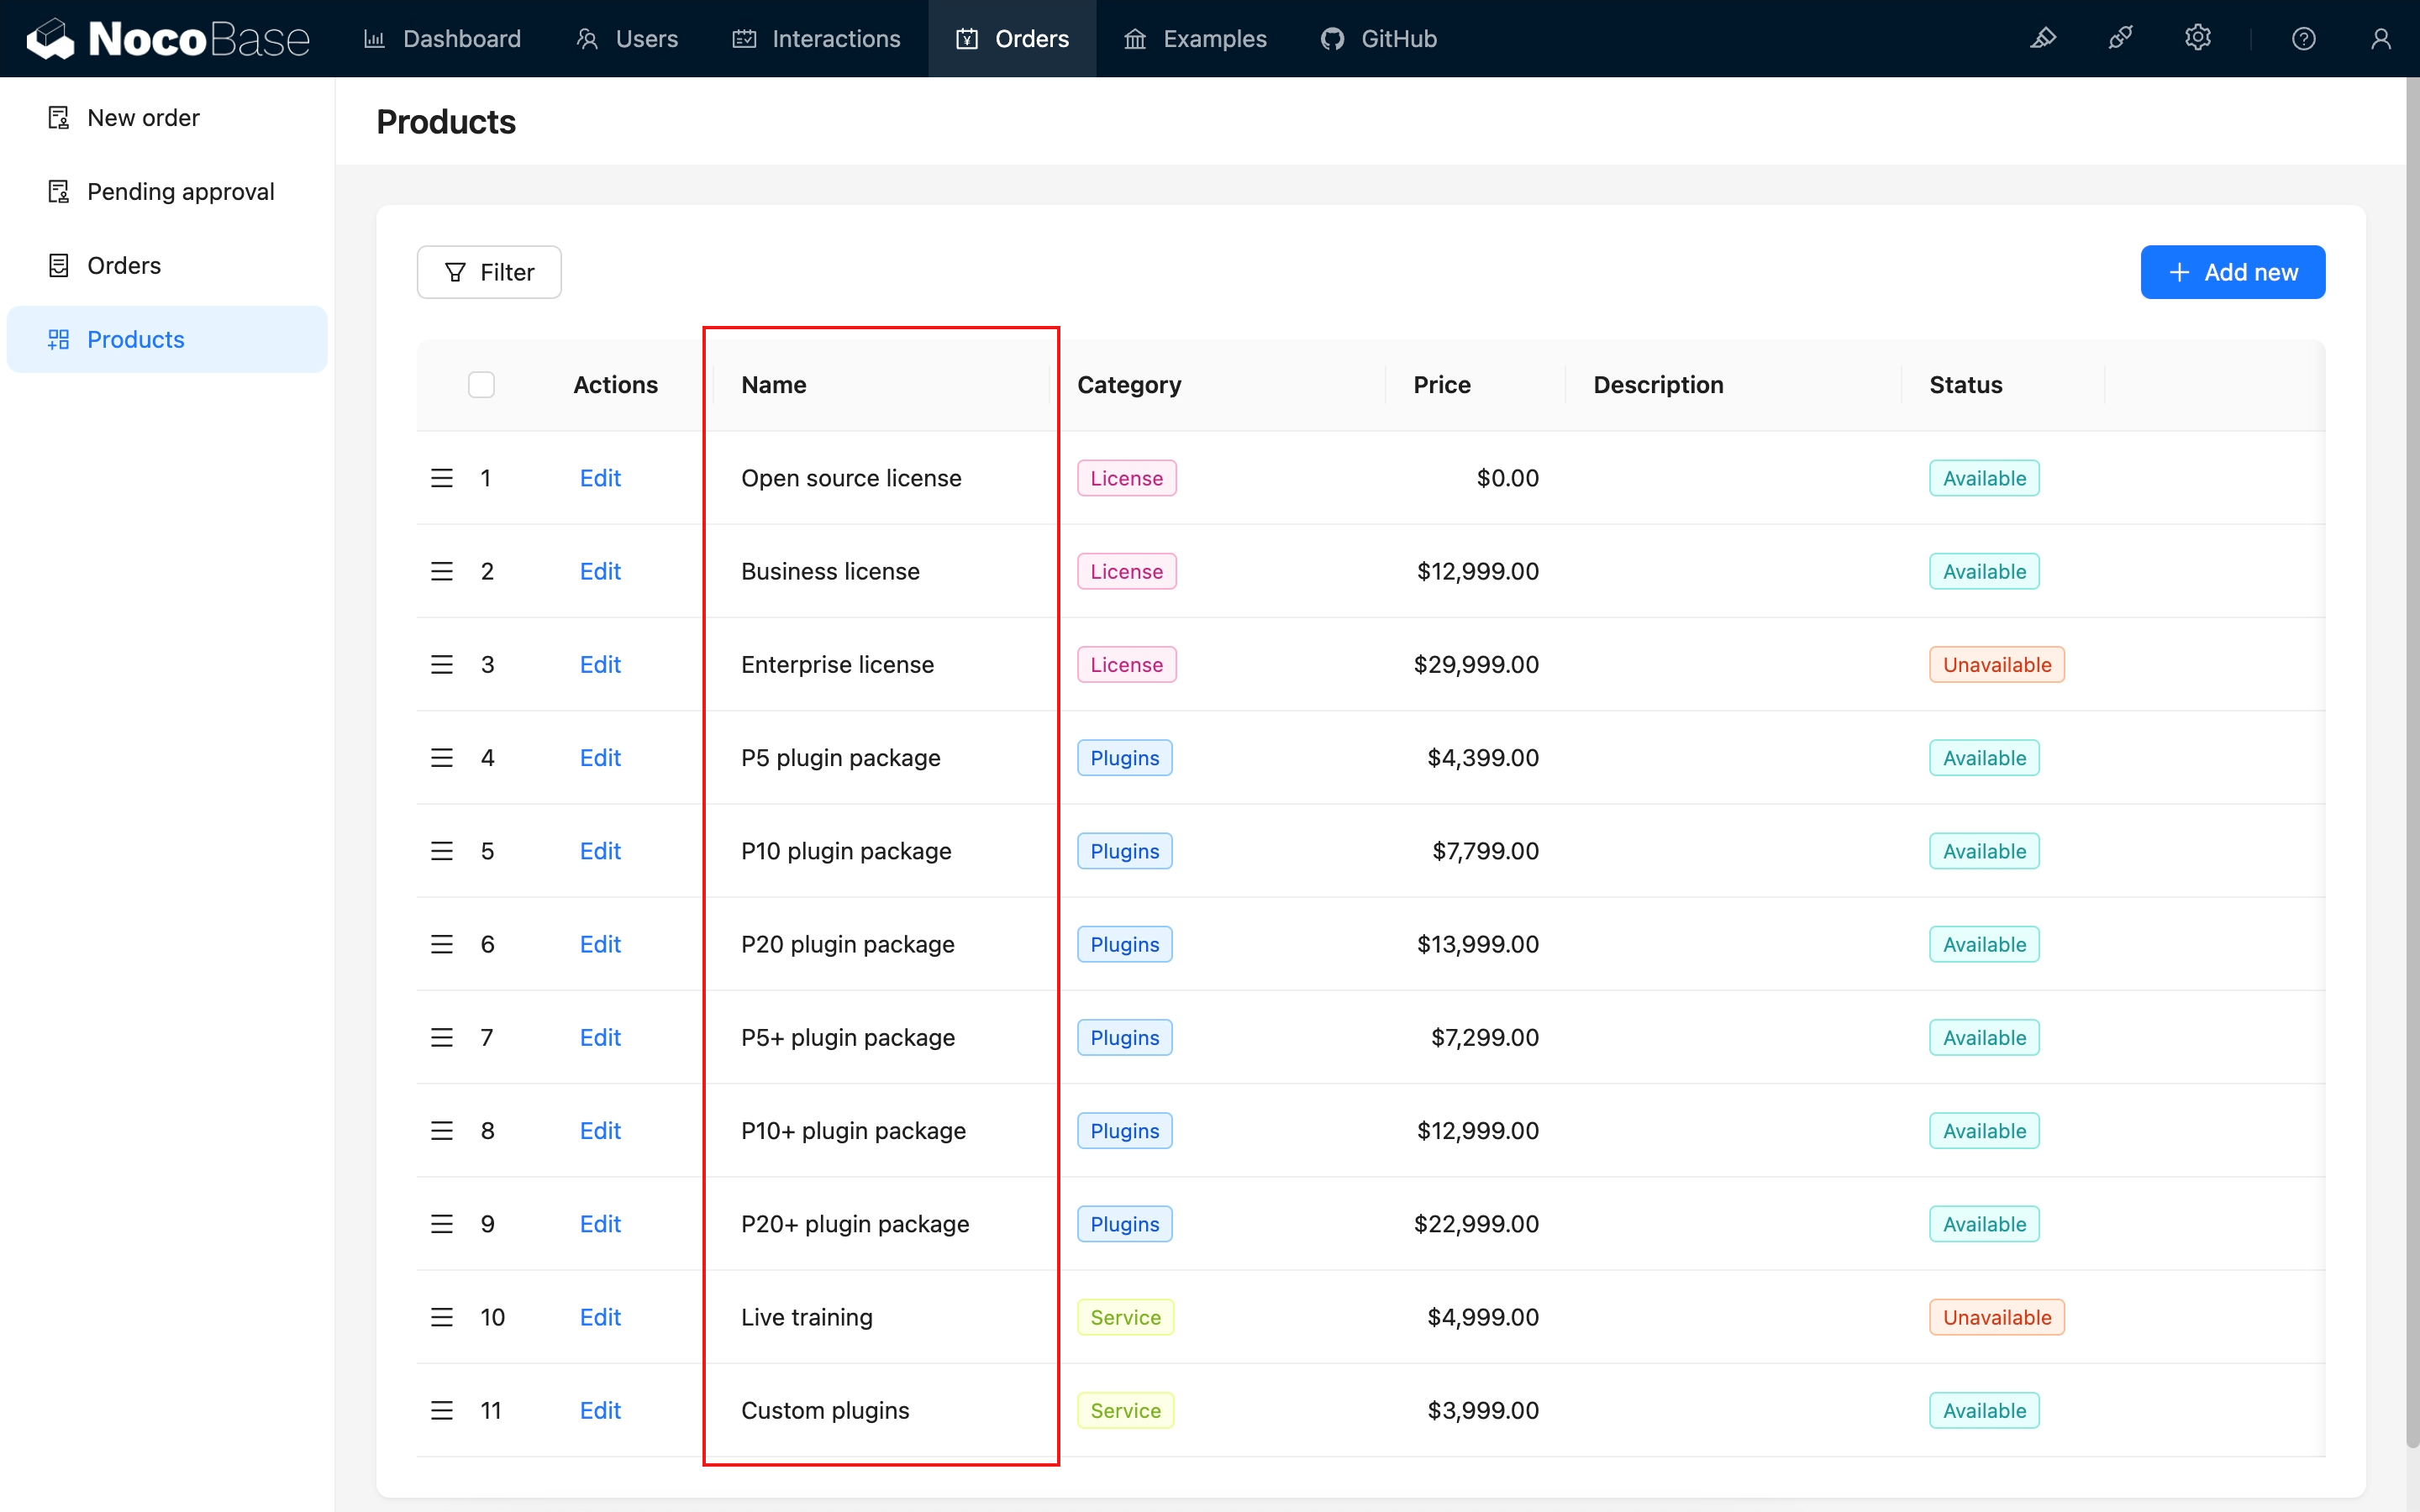The width and height of the screenshot is (2420, 1512).
Task: Click Edit link for Enterprise license
Action: tap(600, 664)
